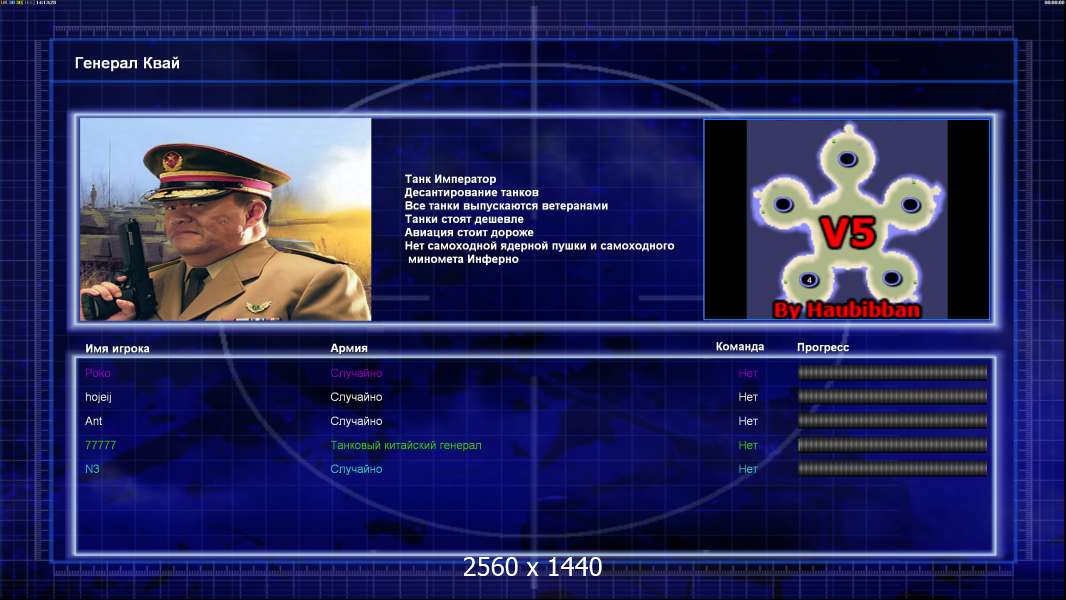Select the upper-right start position marker
This screenshot has width=1066, height=600.
coord(910,204)
